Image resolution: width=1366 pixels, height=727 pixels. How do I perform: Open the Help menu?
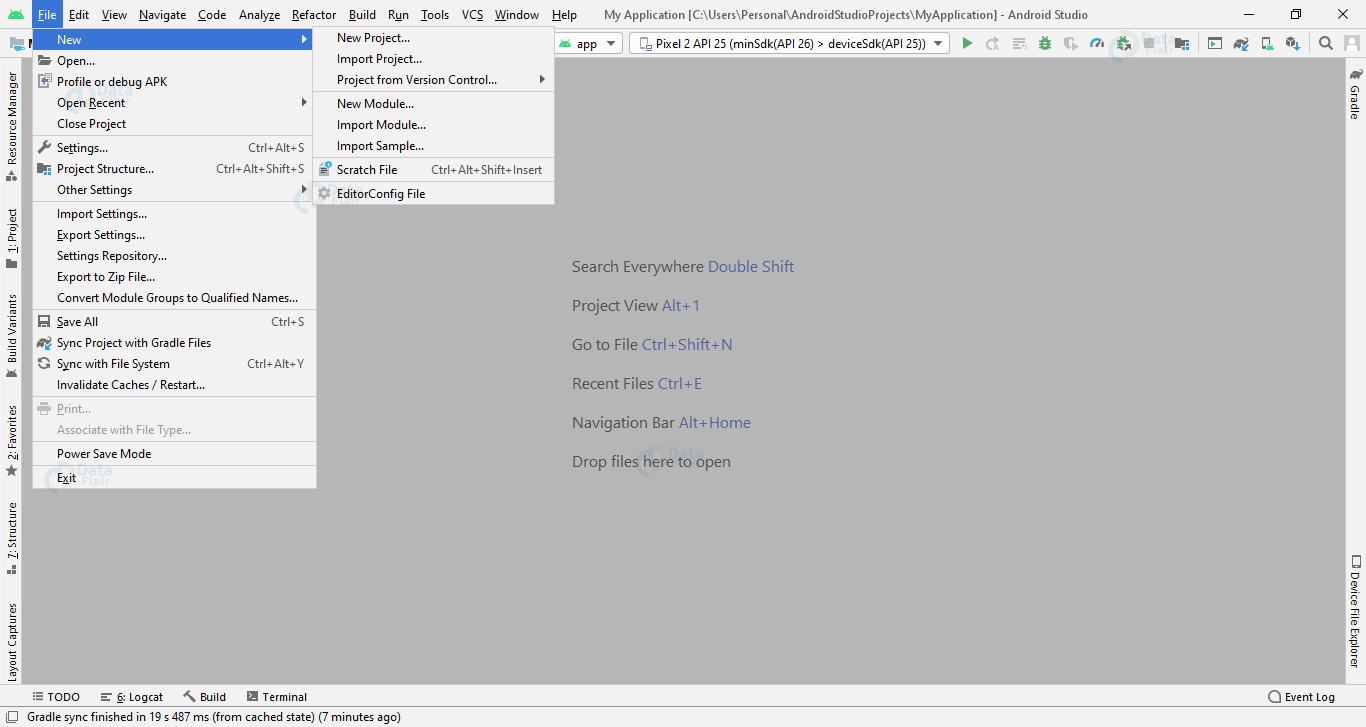click(564, 14)
